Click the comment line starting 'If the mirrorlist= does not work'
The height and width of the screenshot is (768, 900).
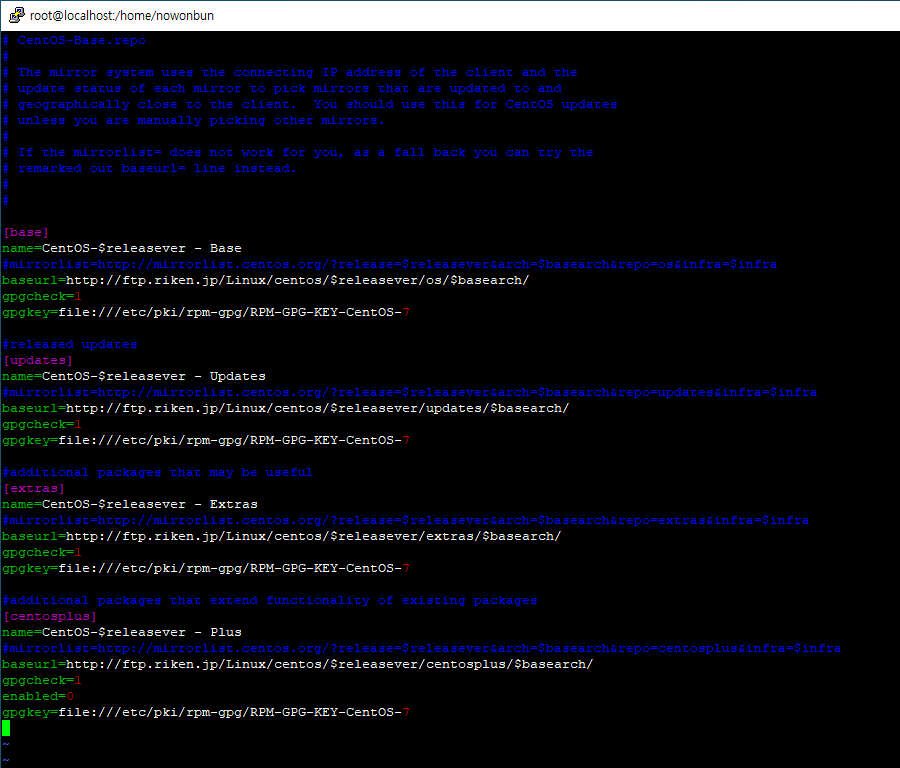pos(298,153)
